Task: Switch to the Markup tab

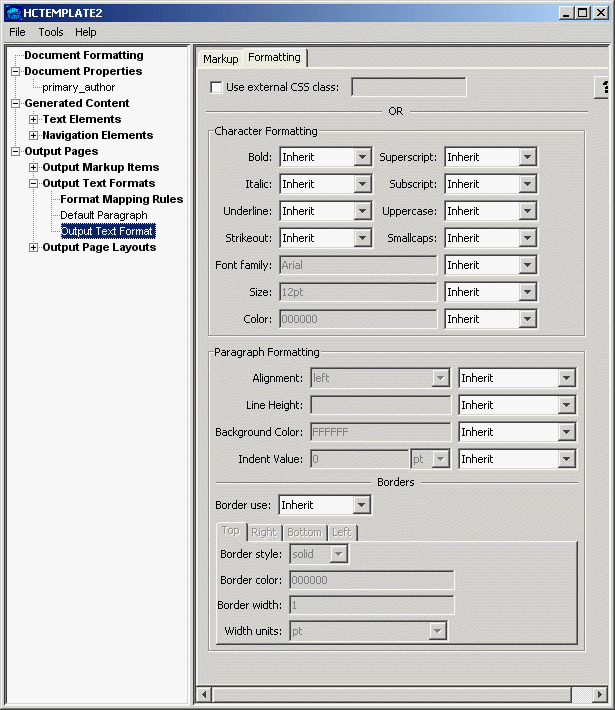Action: (x=220, y=59)
